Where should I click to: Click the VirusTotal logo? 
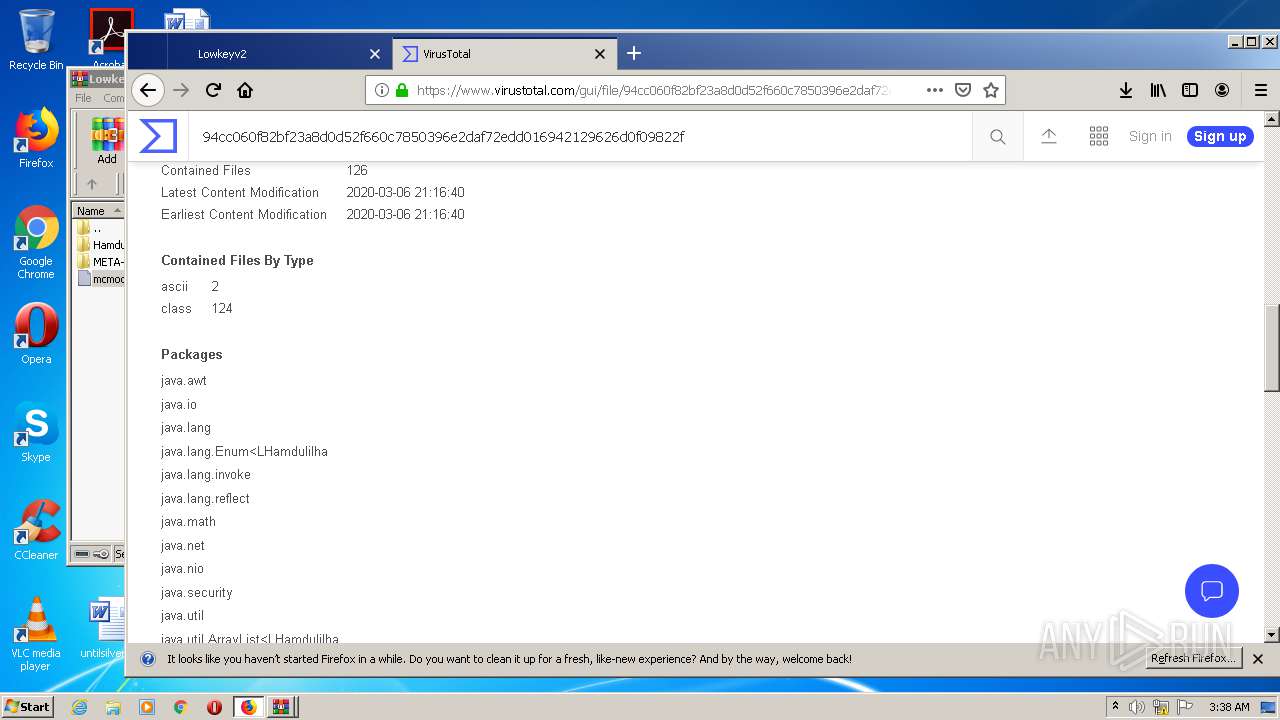(x=158, y=136)
